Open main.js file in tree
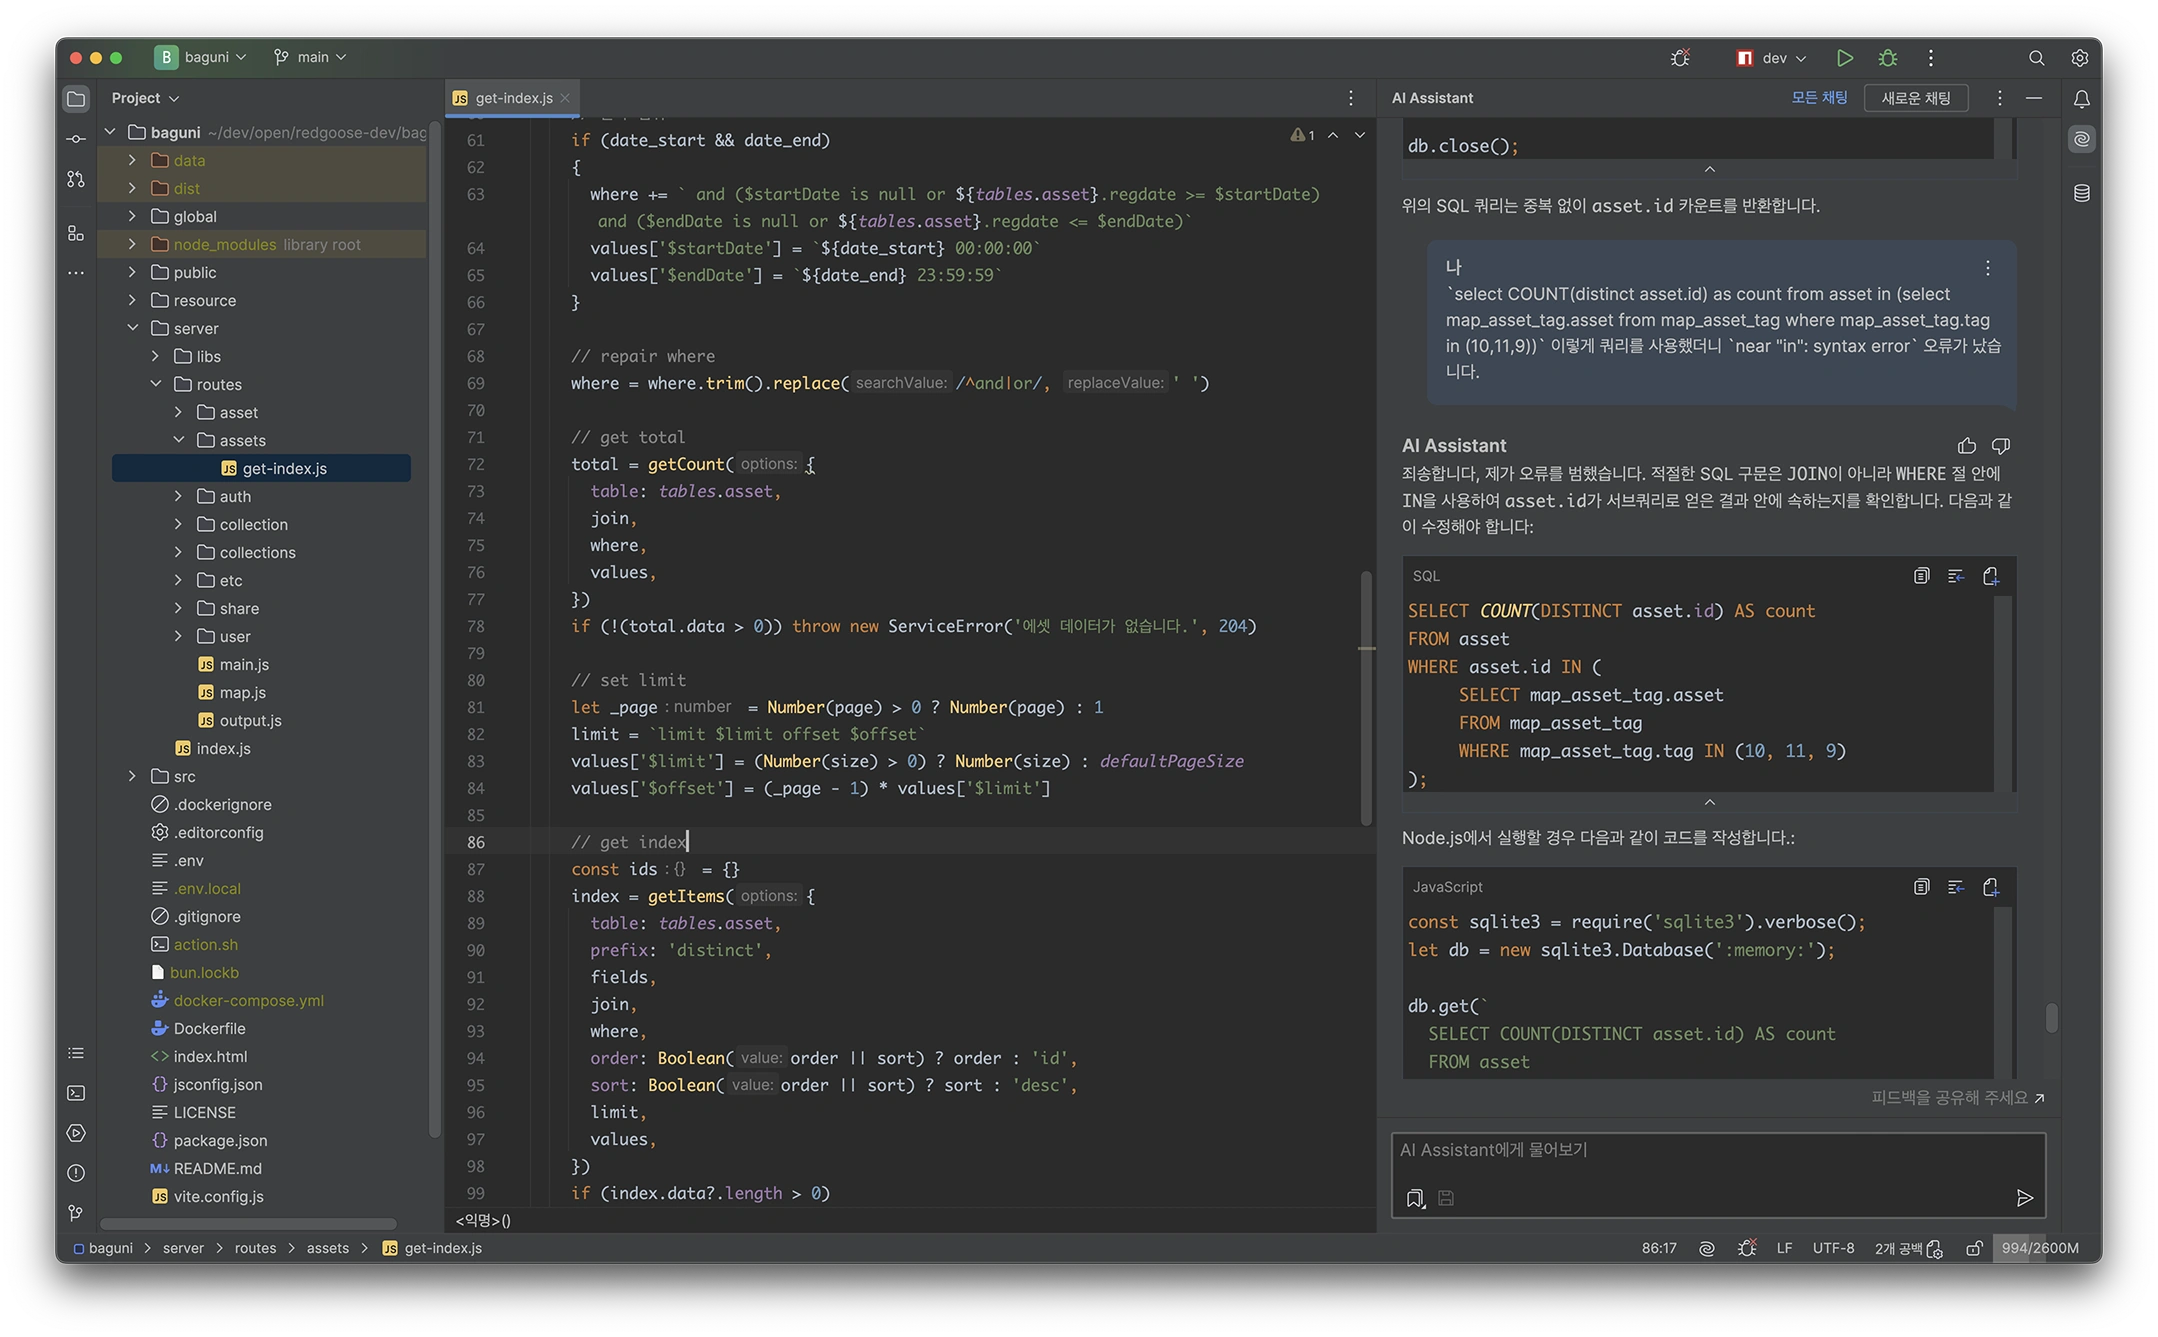This screenshot has width=2158, height=1337. click(x=244, y=664)
